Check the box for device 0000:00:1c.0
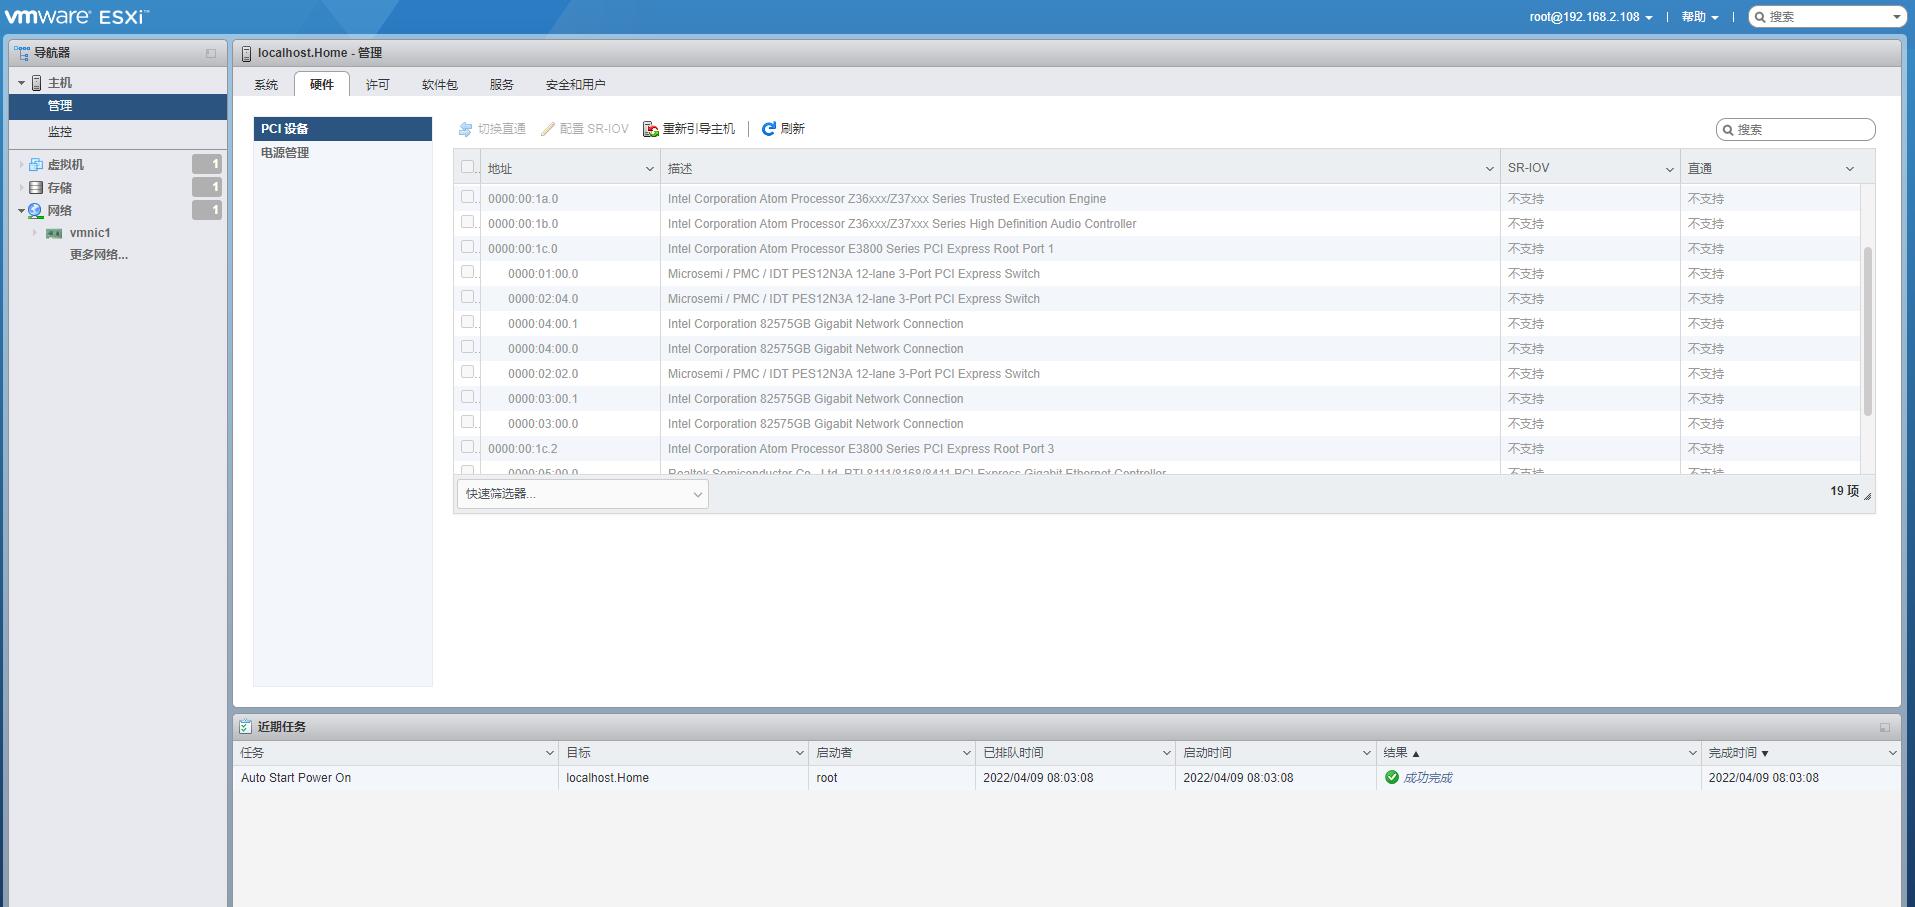 pos(467,247)
